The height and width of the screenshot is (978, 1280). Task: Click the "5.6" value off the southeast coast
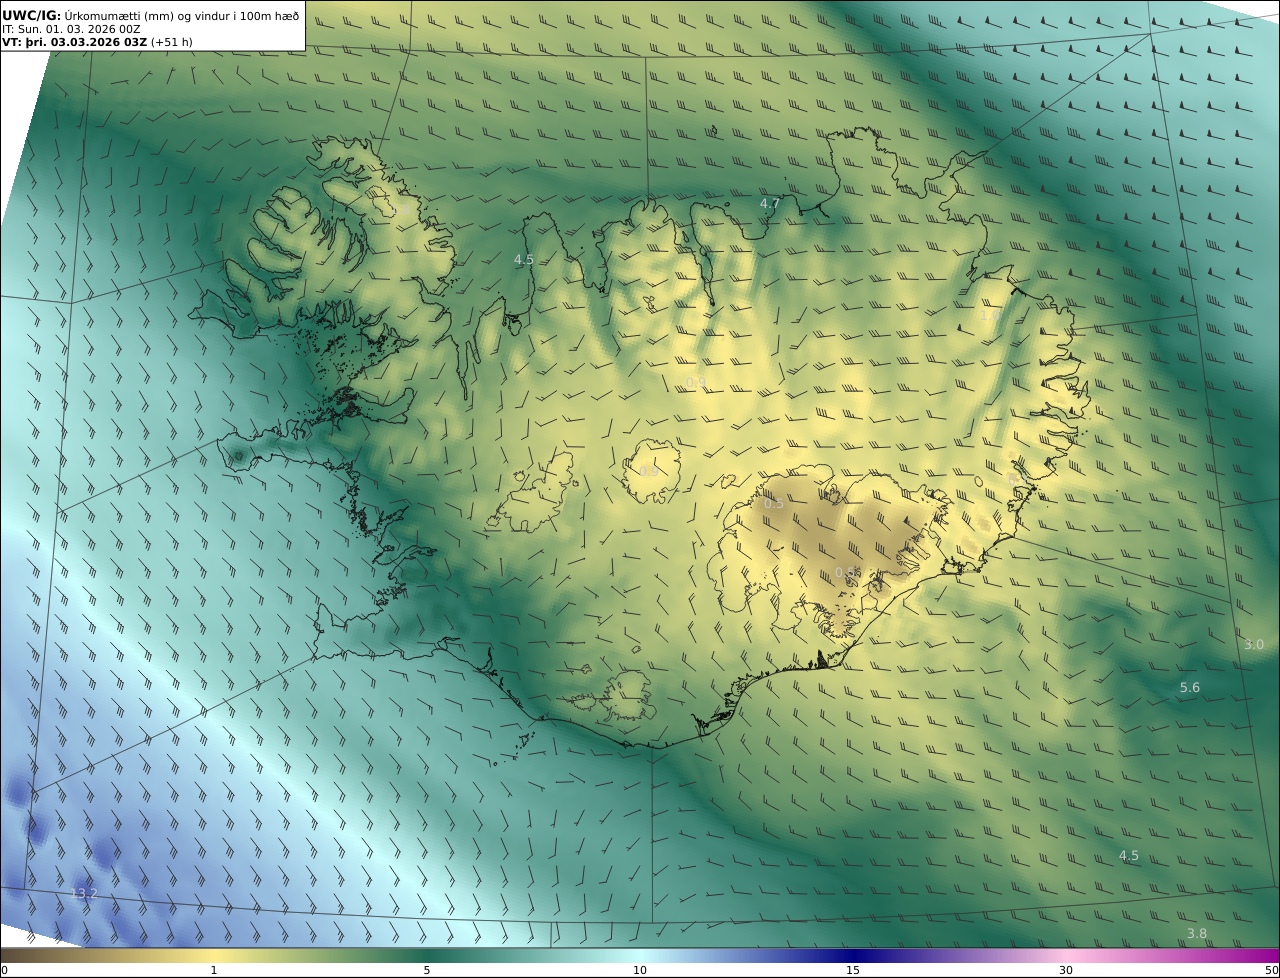[x=1190, y=687]
